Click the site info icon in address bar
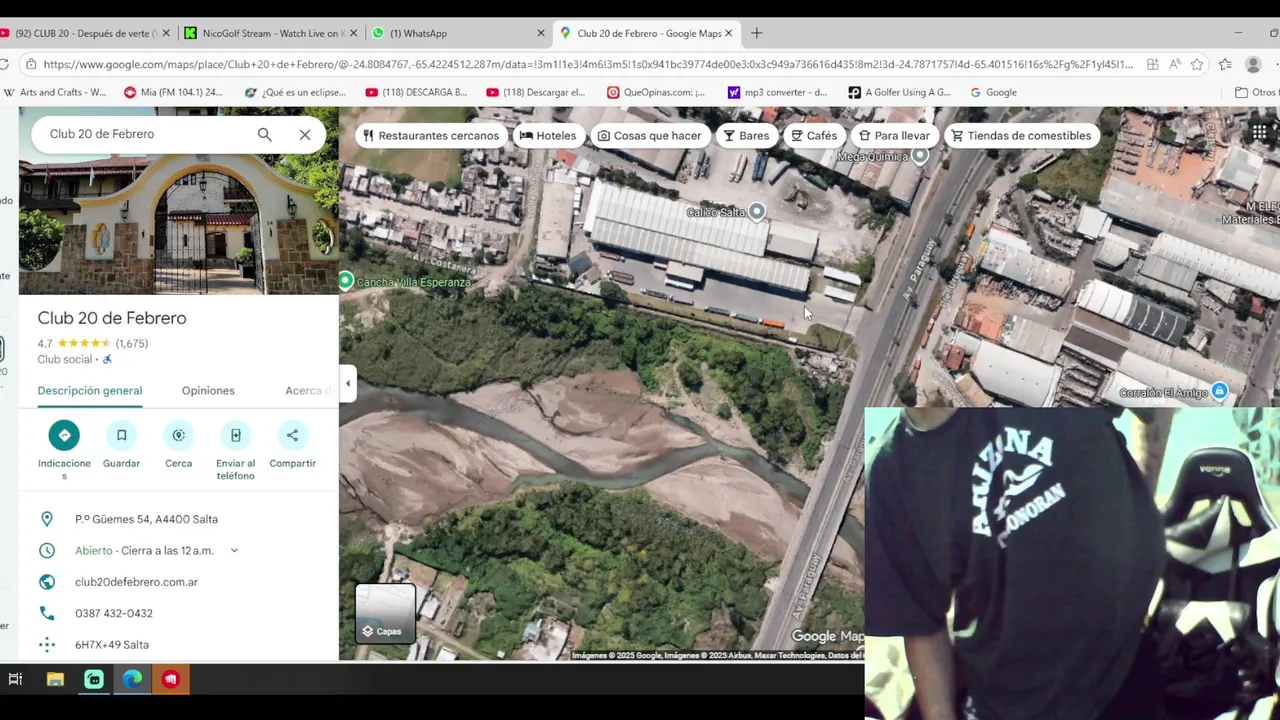1280x720 pixels. (31, 64)
